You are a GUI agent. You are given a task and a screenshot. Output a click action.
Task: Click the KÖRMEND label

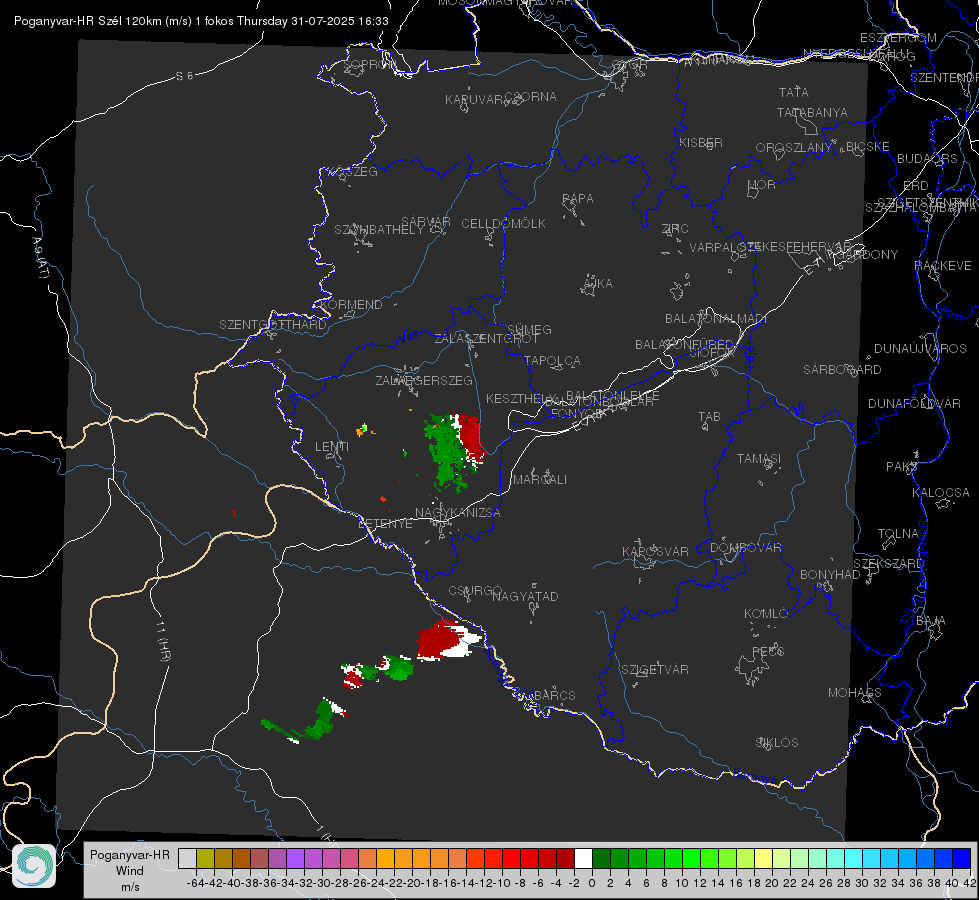point(350,305)
